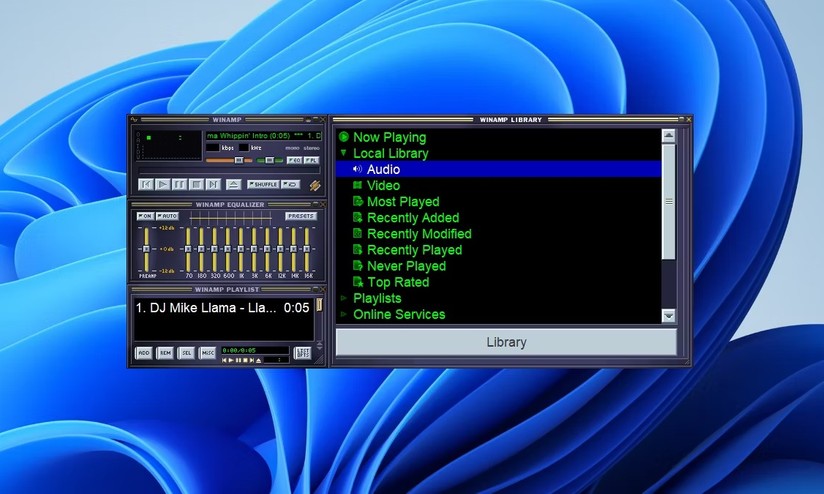Click the Pause playback button
The width and height of the screenshot is (824, 494).
click(179, 184)
